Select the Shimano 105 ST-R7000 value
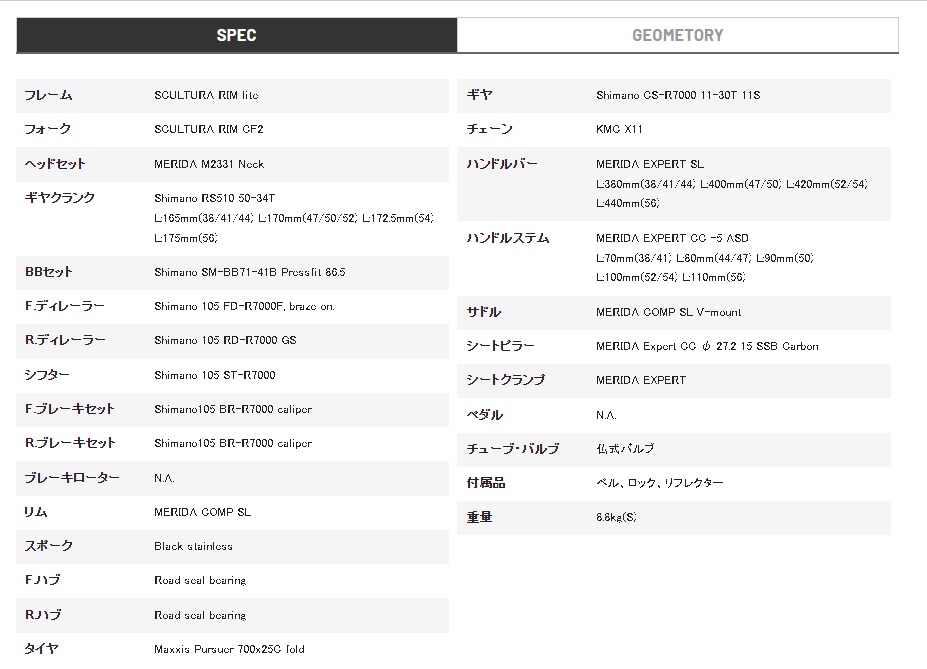Viewport: 927px width, 669px height. click(215, 375)
